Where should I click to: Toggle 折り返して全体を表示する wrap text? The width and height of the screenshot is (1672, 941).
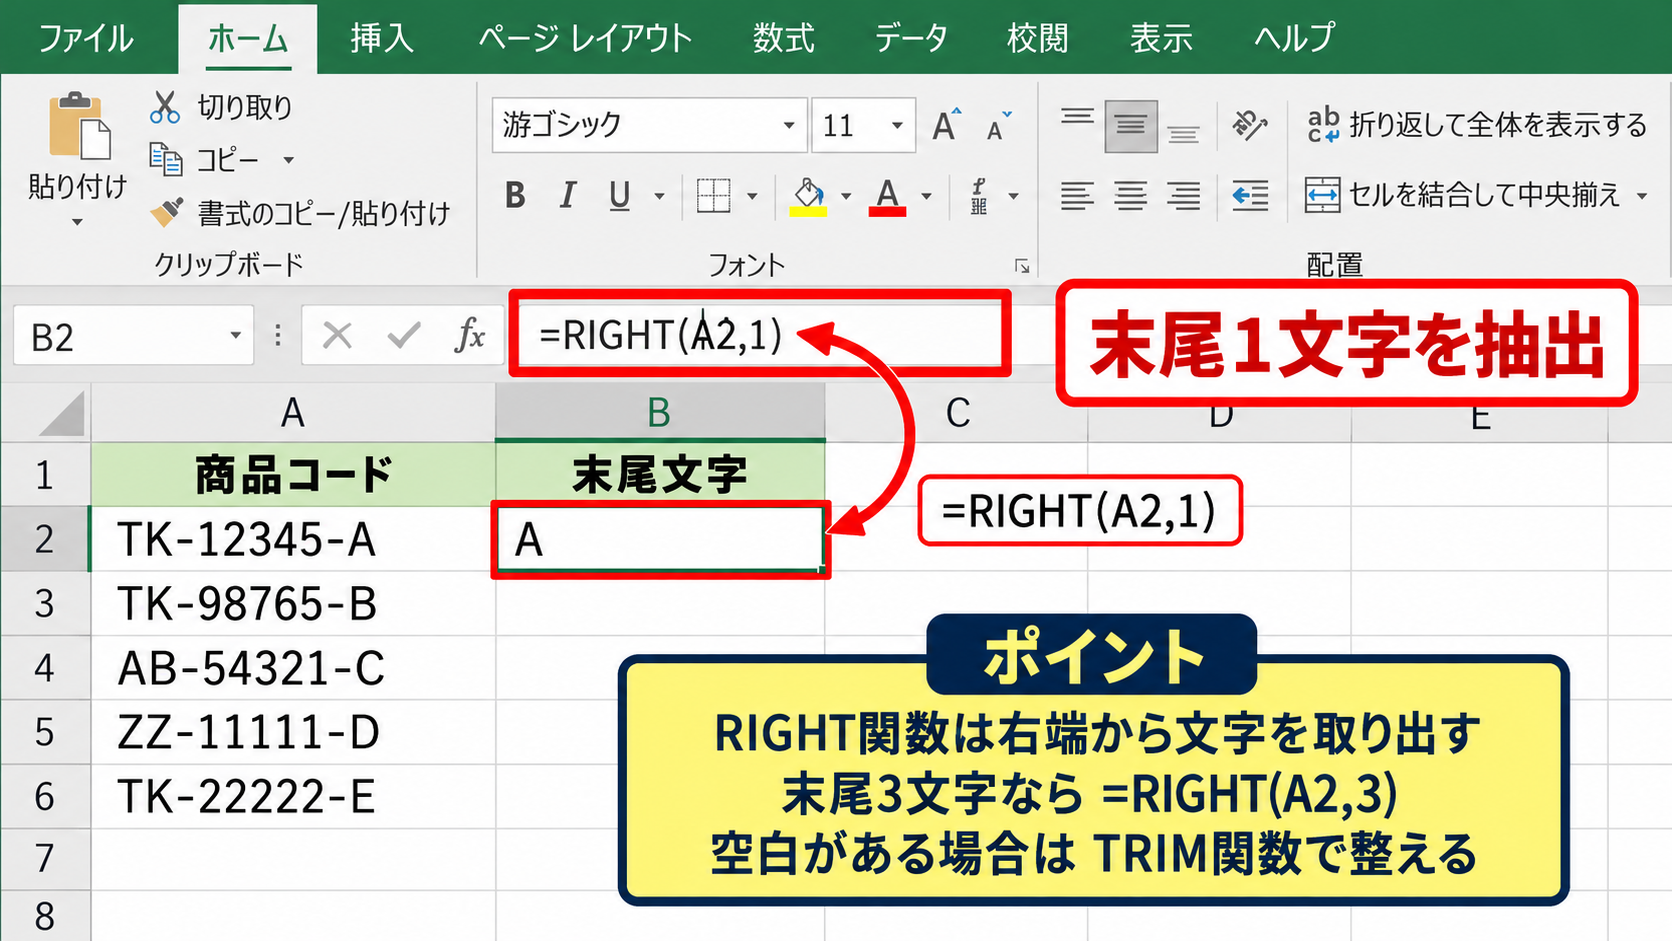pos(1476,125)
